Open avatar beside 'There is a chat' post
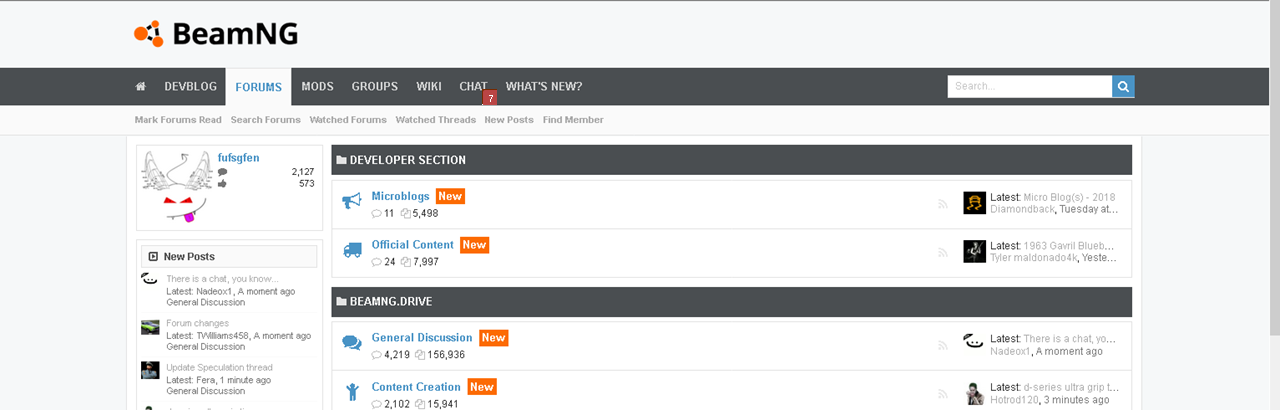Viewport: 1280px width, 410px height. [150, 281]
